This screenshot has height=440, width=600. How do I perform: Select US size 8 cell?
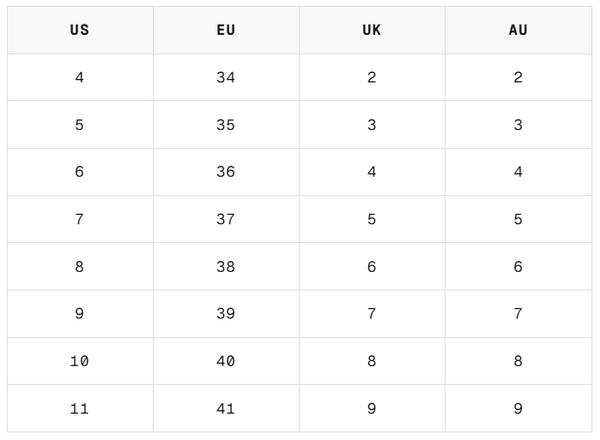click(80, 266)
